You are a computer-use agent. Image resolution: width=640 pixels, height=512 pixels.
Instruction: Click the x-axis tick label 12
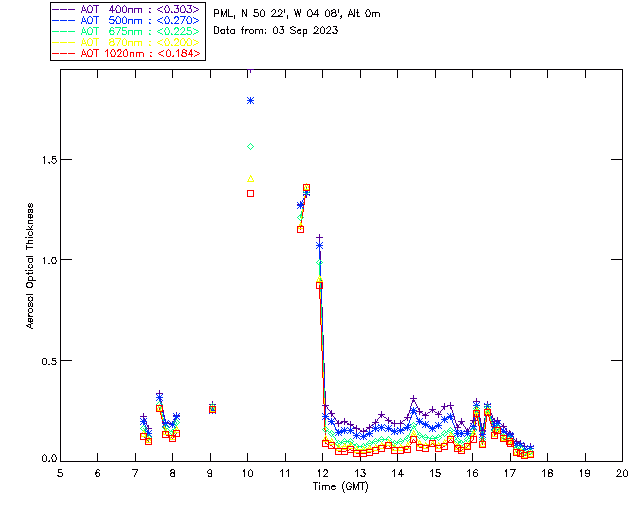322,473
